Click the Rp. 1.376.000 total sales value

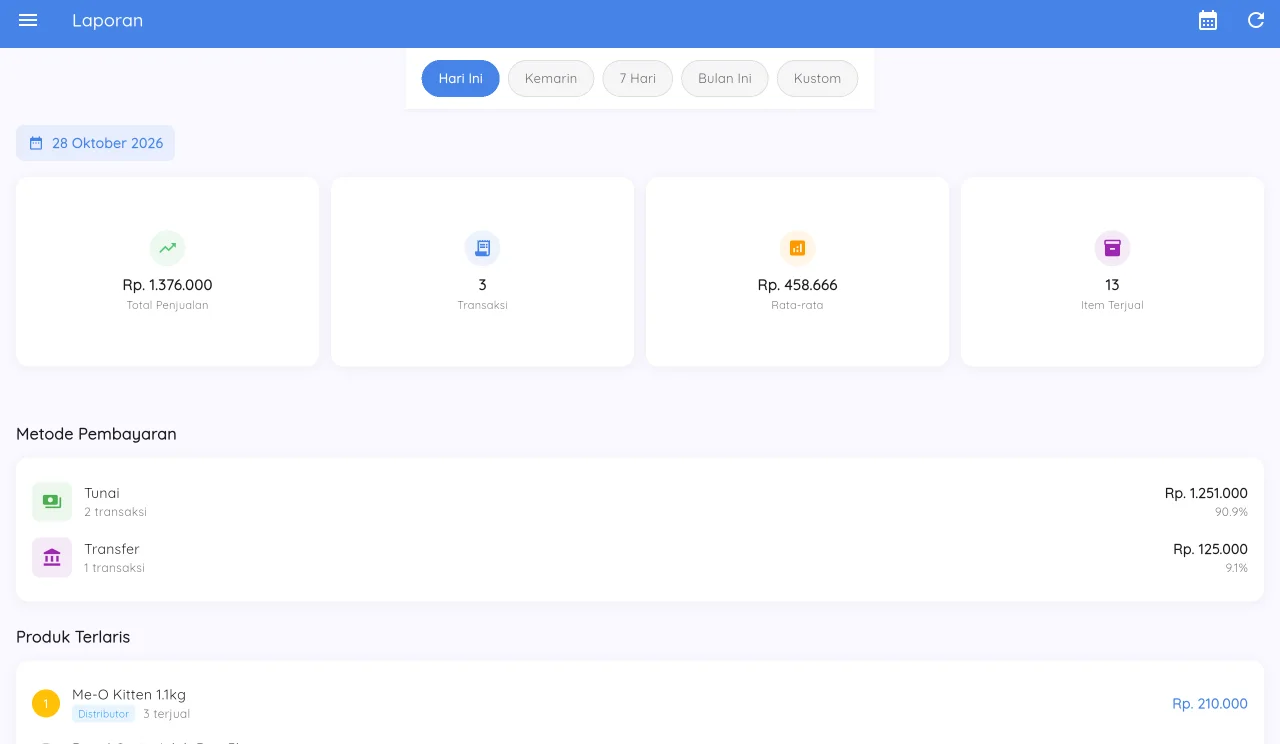[x=167, y=285]
